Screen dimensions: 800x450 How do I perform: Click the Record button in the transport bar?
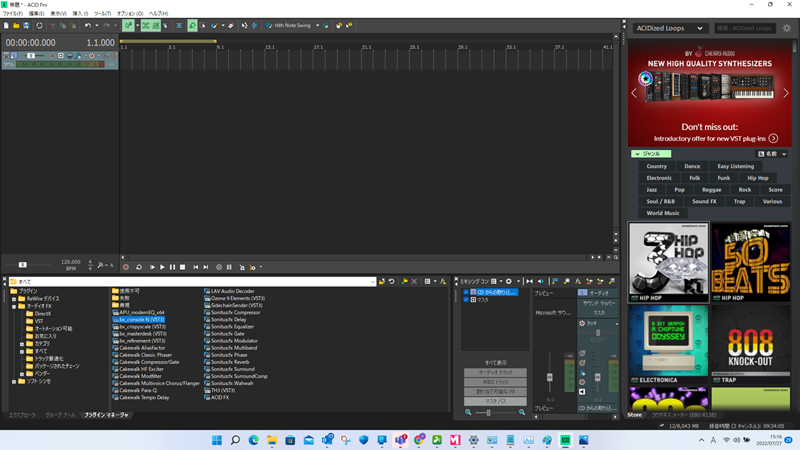126,267
